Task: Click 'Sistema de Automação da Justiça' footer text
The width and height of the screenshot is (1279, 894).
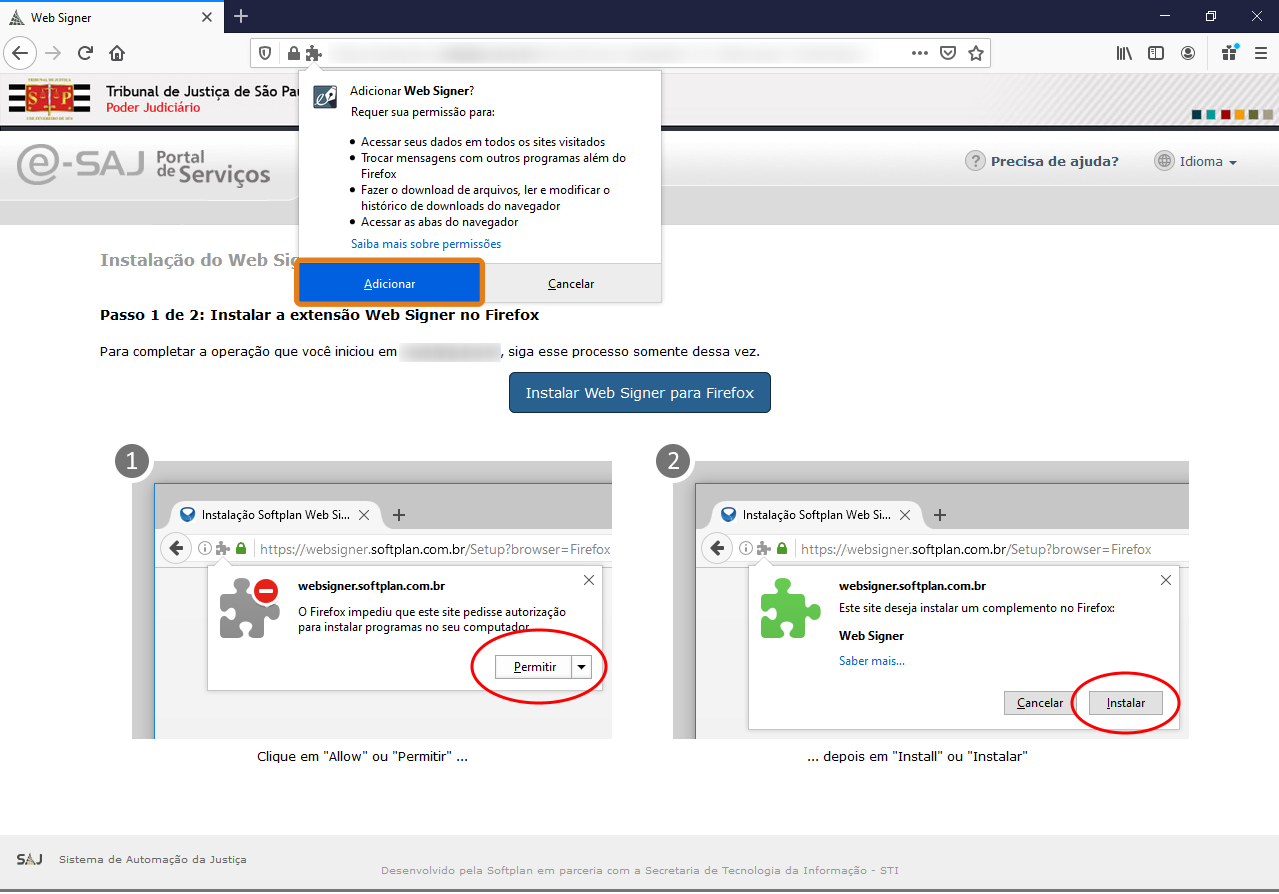Action: click(152, 860)
